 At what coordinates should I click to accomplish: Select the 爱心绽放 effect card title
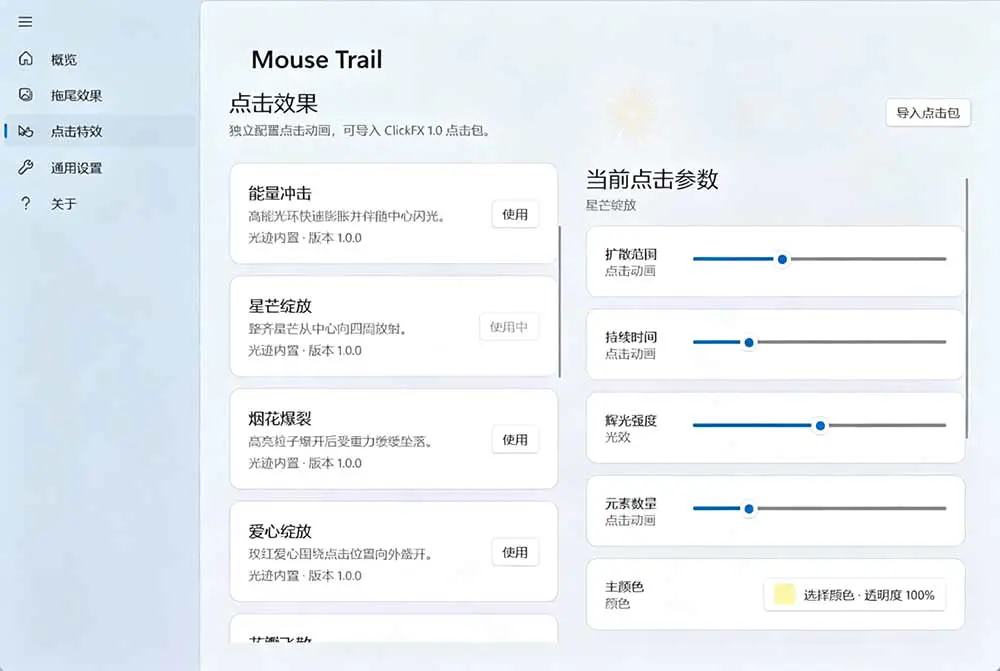pos(280,531)
